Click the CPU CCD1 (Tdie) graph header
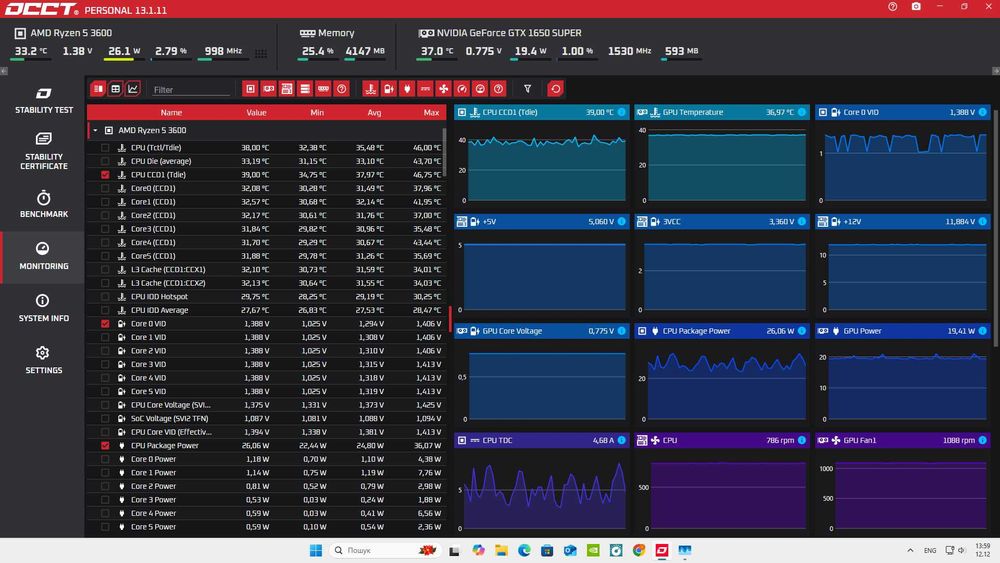This screenshot has height=563, width=1000. click(x=541, y=112)
